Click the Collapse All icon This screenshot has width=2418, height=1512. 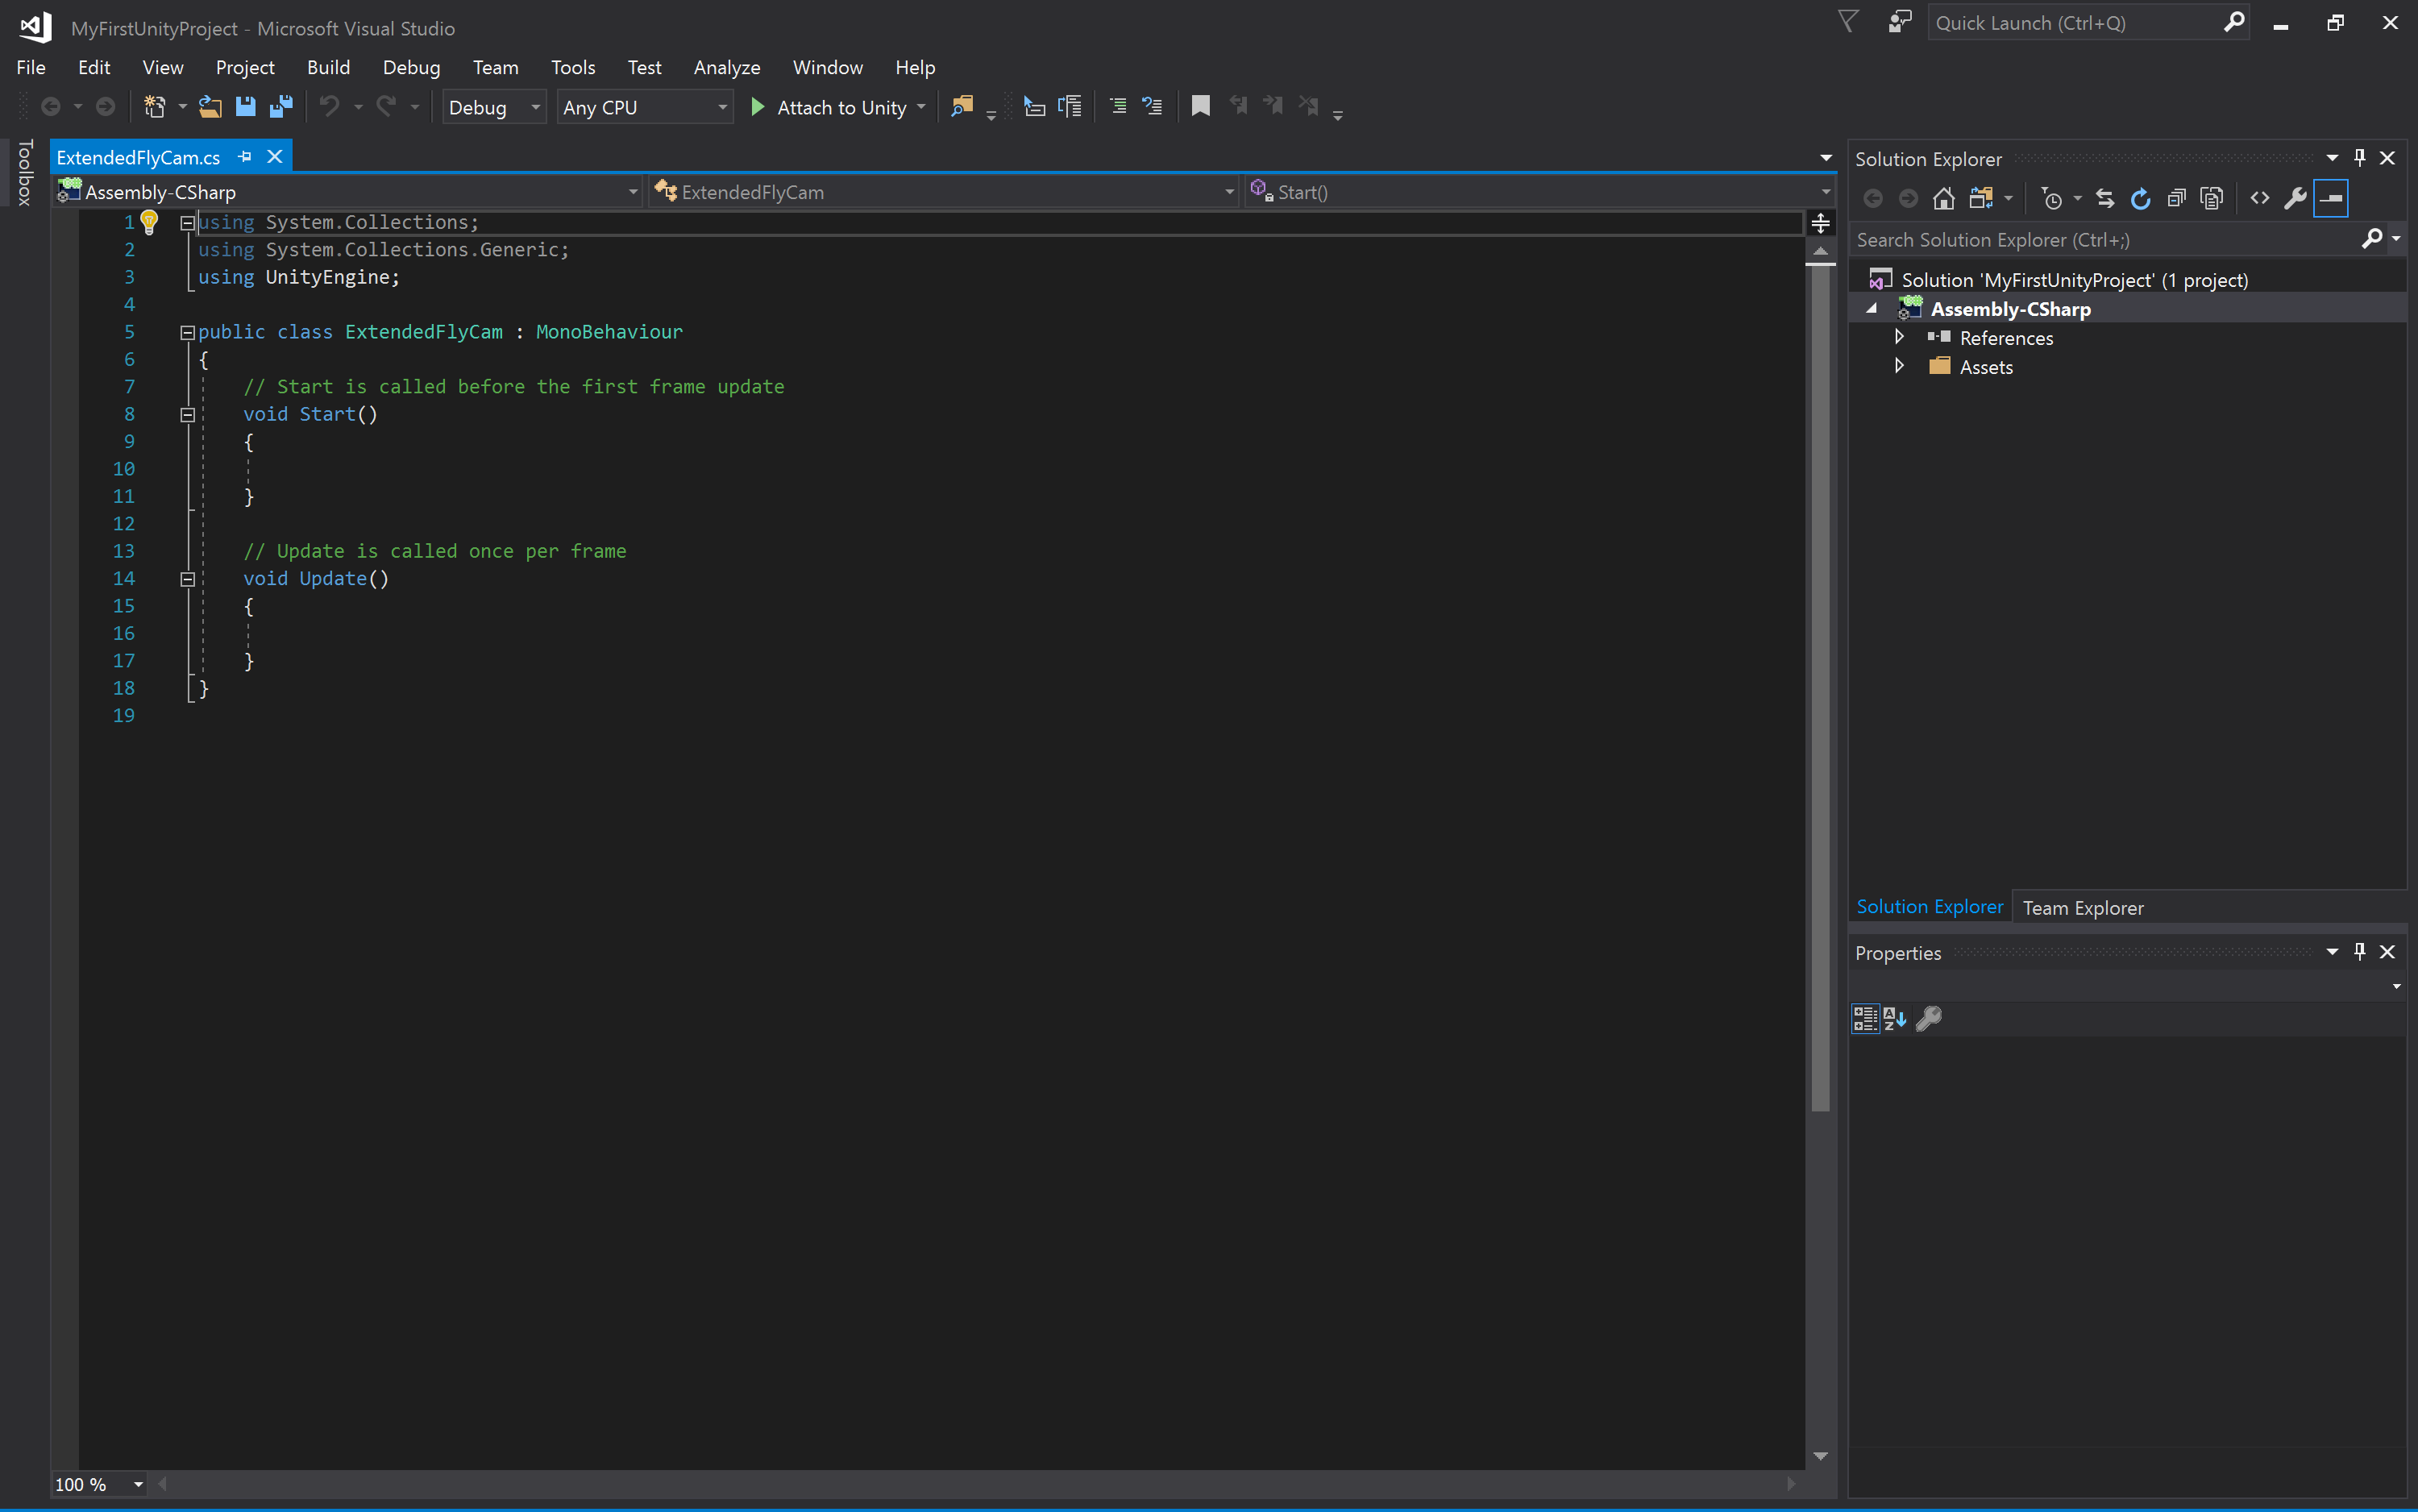coord(2176,199)
